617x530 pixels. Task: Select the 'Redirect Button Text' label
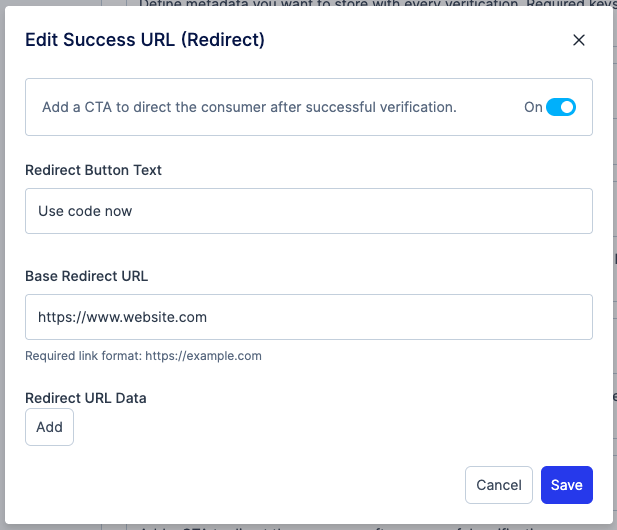93,170
